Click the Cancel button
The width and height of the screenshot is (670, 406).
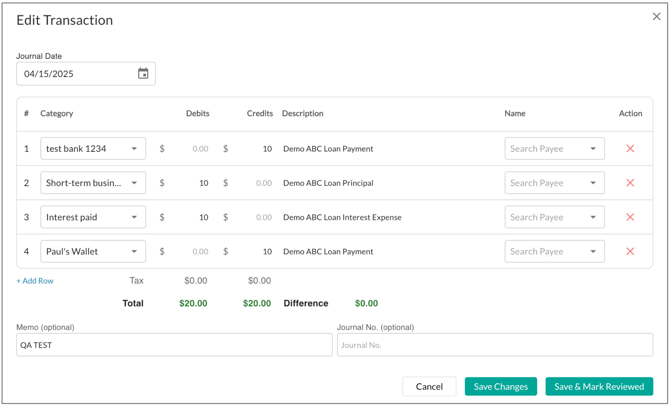click(429, 386)
